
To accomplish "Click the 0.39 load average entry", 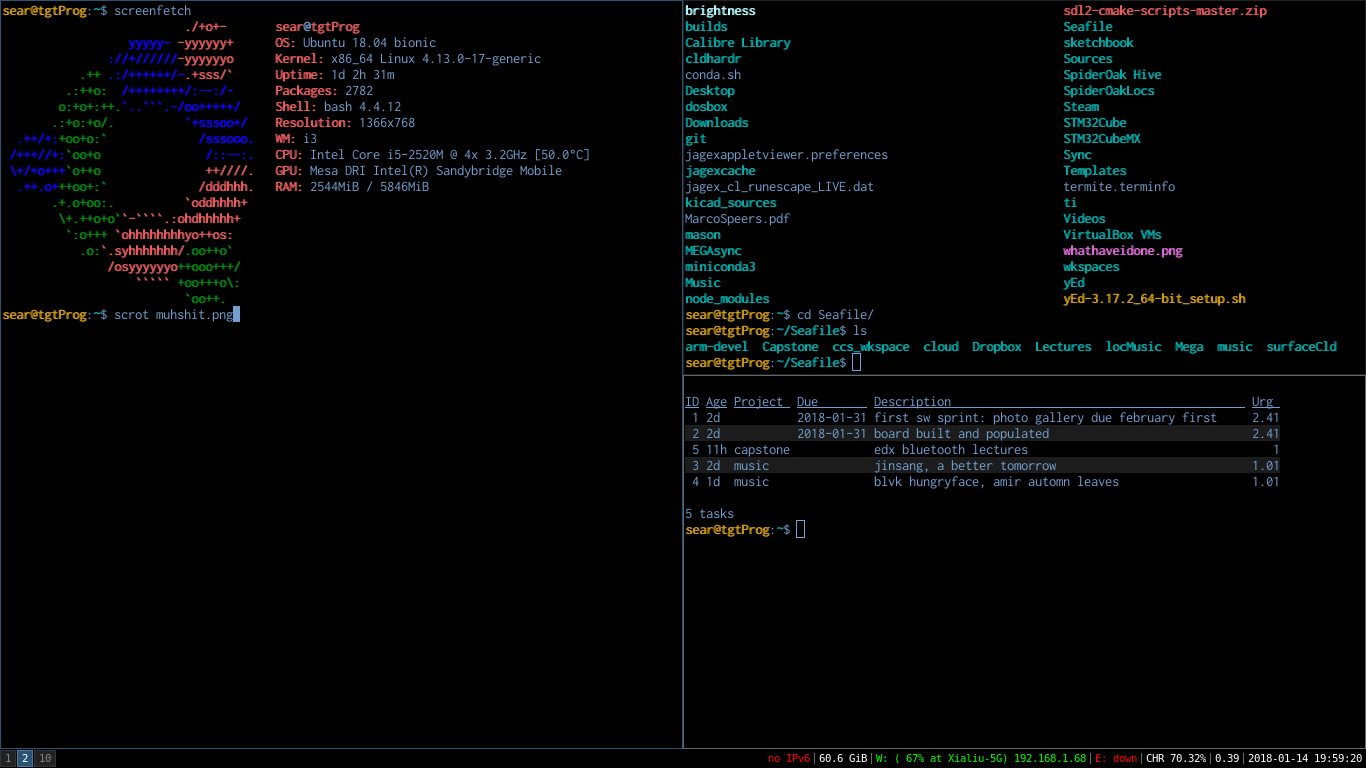I will [x=1227, y=758].
